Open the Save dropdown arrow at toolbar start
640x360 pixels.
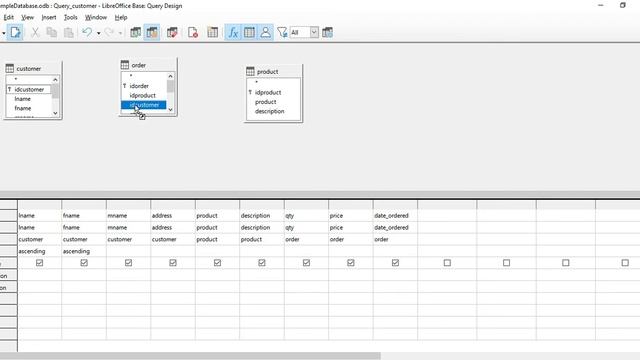pyautogui.click(x=3, y=33)
